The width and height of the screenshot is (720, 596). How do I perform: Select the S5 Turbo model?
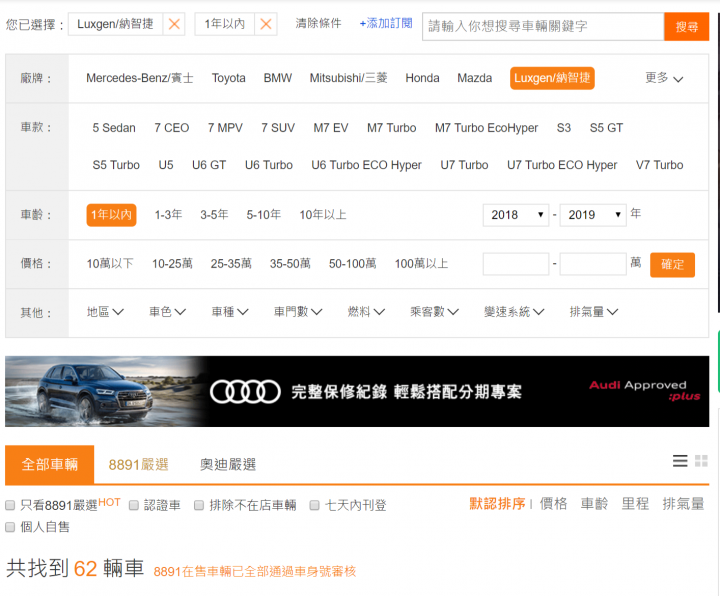pos(116,165)
